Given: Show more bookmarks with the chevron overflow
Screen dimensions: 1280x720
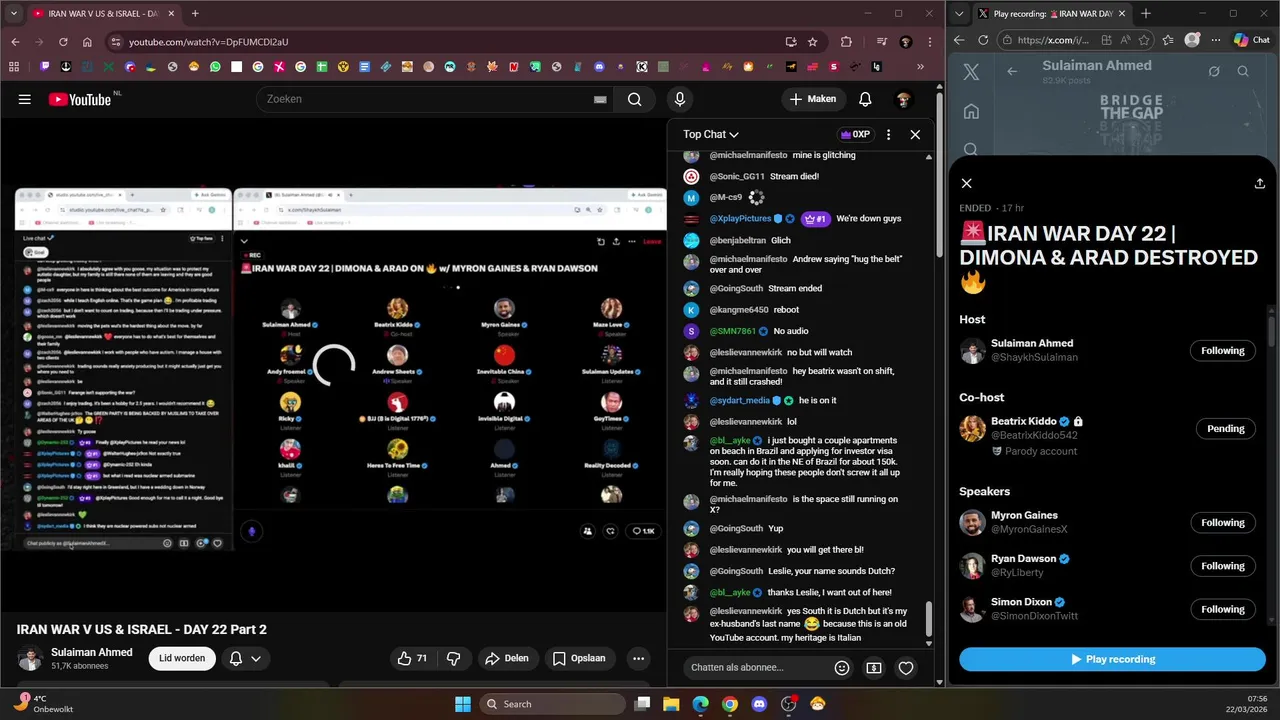Looking at the screenshot, I should point(921,67).
